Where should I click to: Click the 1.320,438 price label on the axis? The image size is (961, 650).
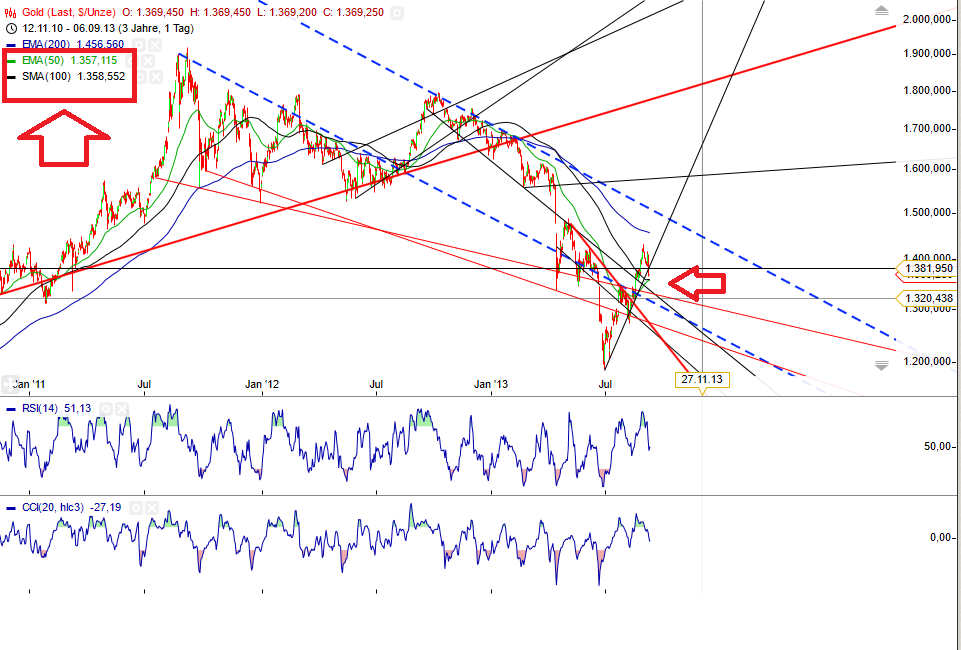pos(927,298)
